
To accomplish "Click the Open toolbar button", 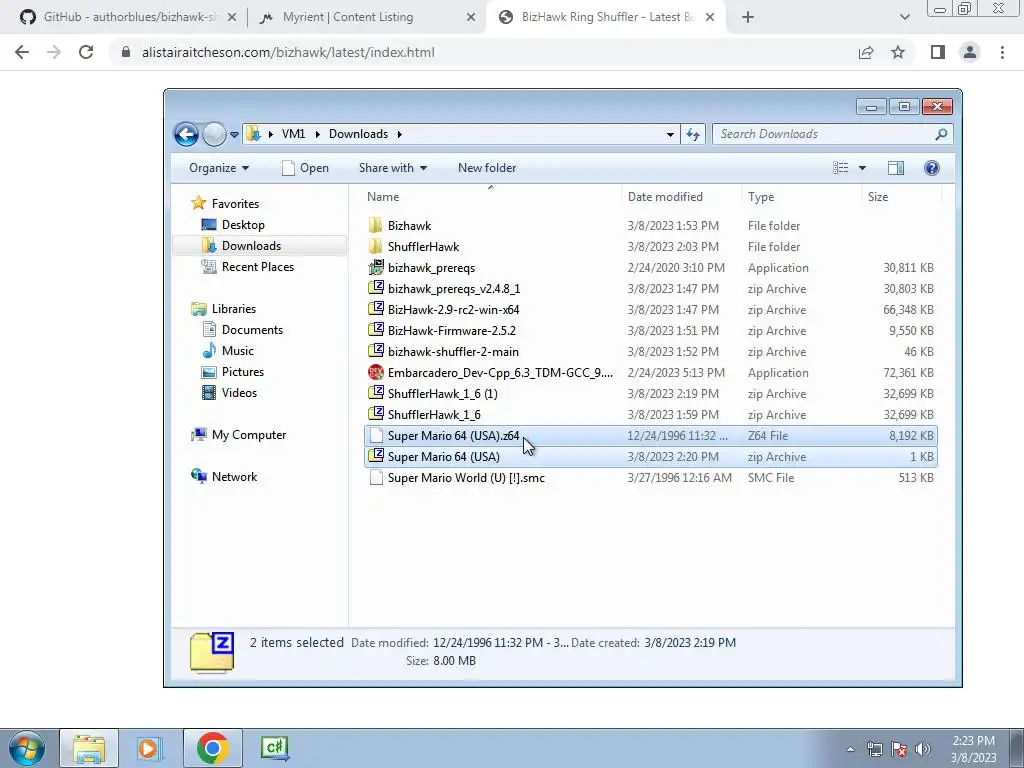I will [305, 168].
